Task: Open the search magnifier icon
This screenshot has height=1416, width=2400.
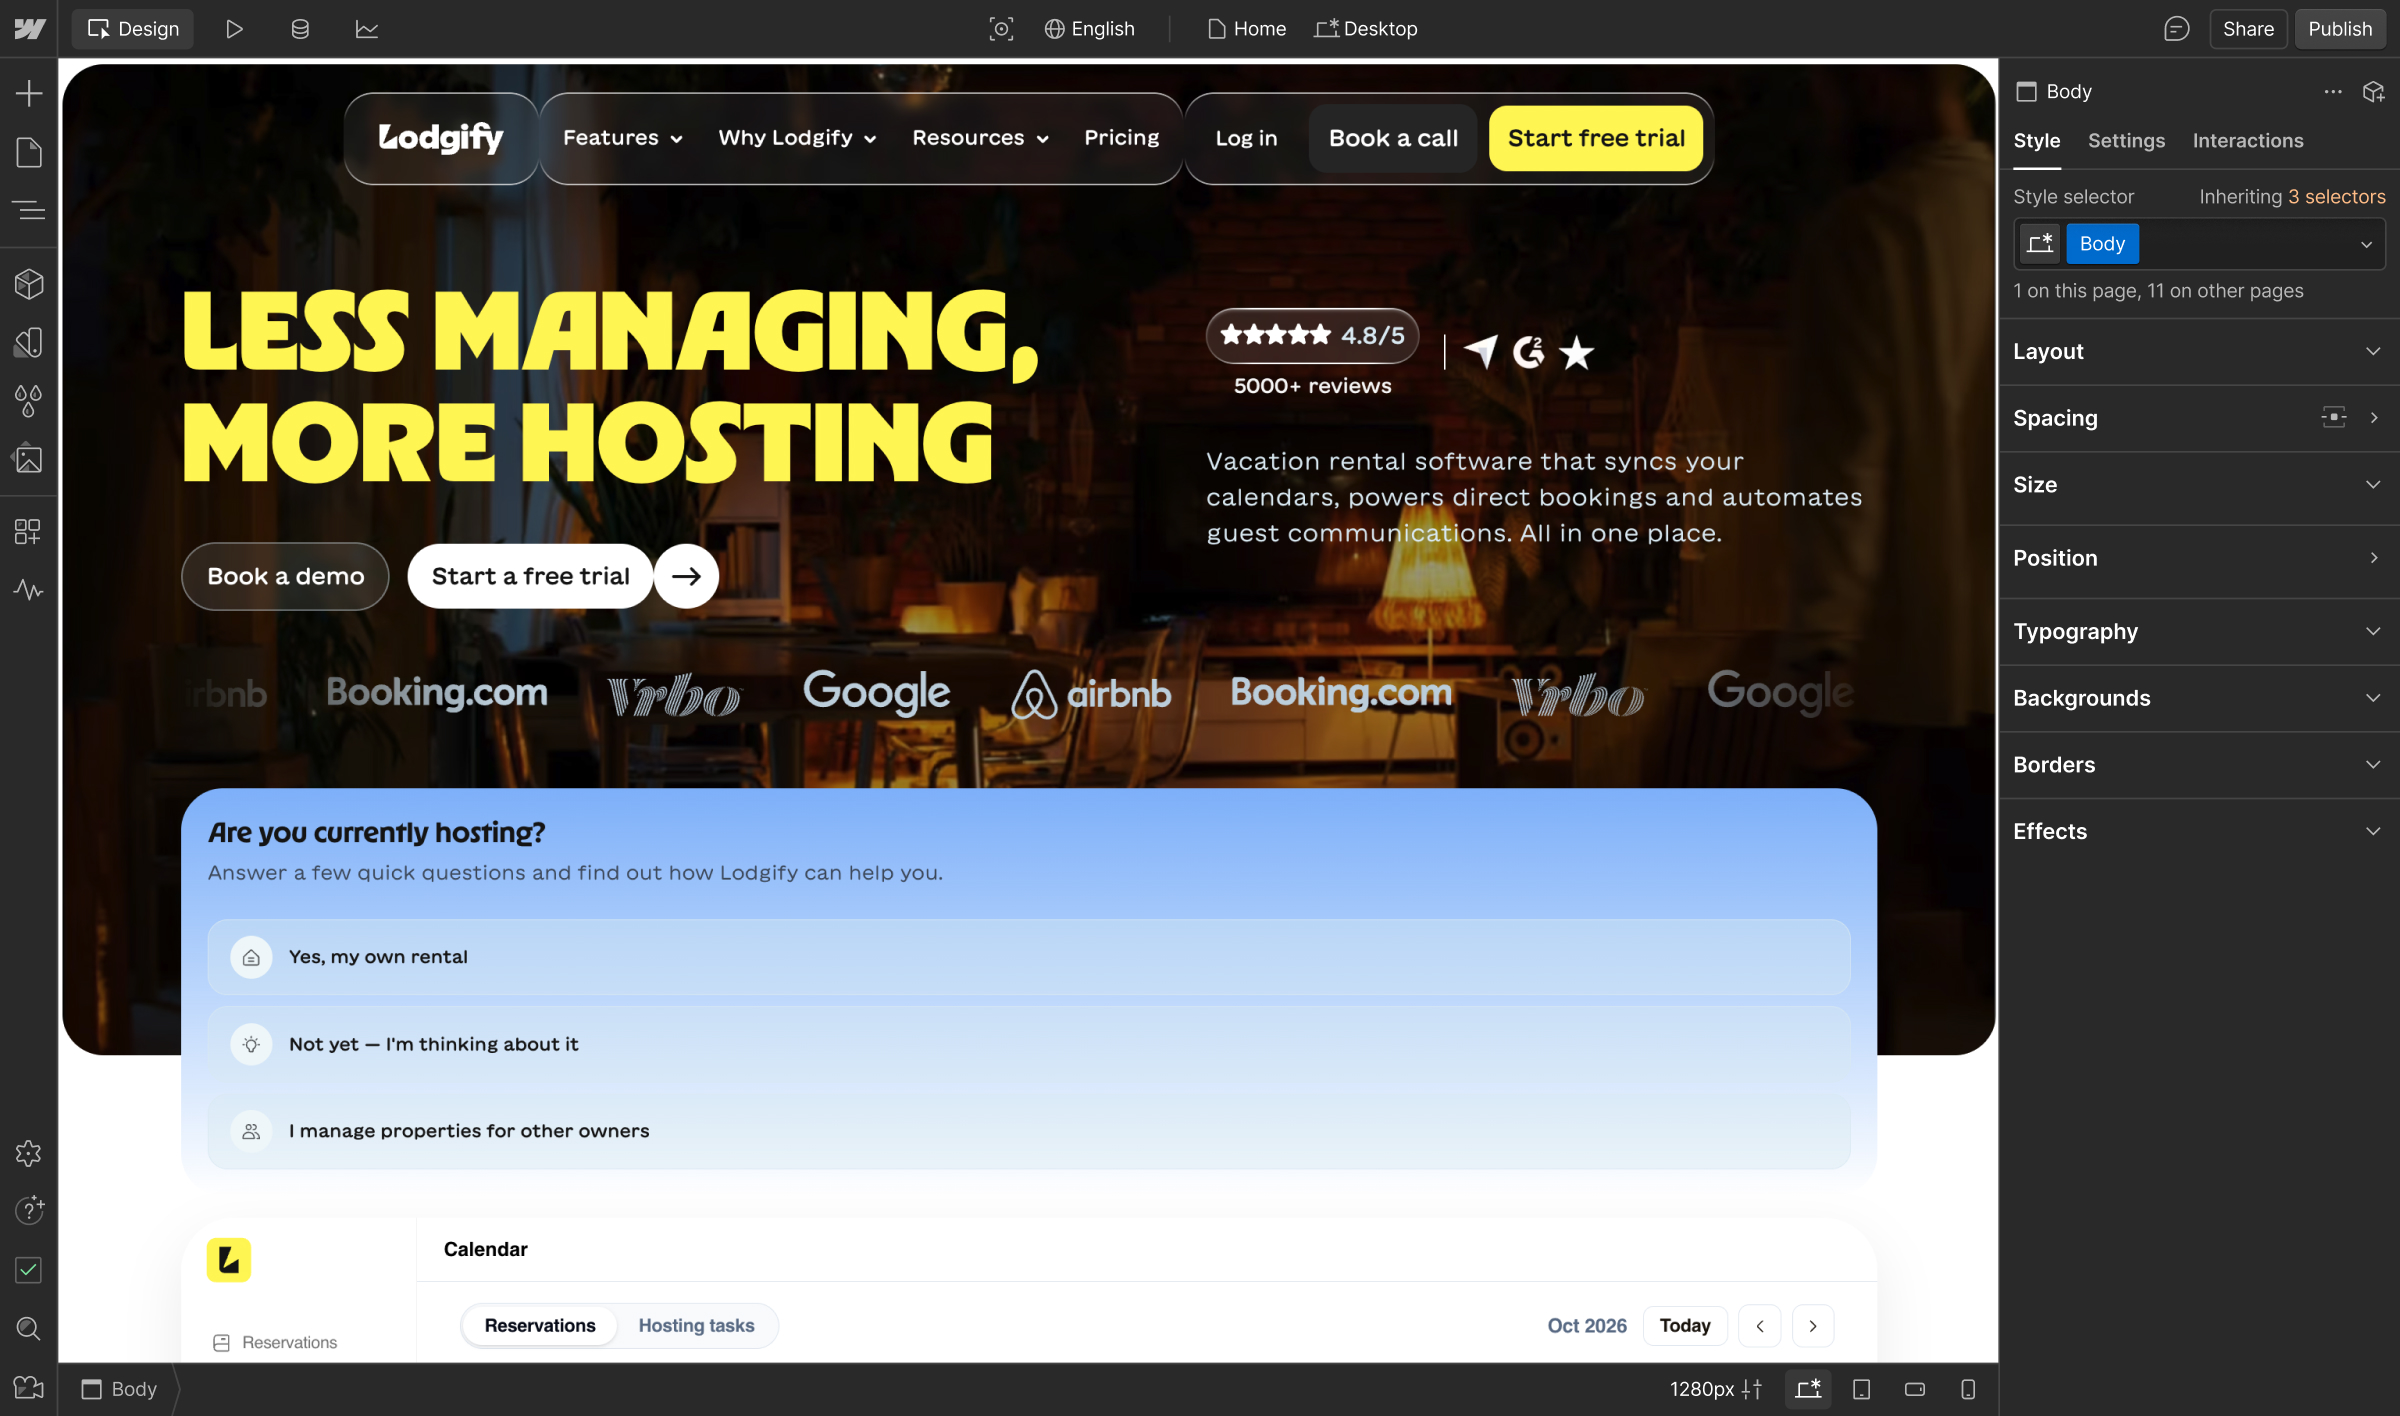Action: pos(29,1328)
